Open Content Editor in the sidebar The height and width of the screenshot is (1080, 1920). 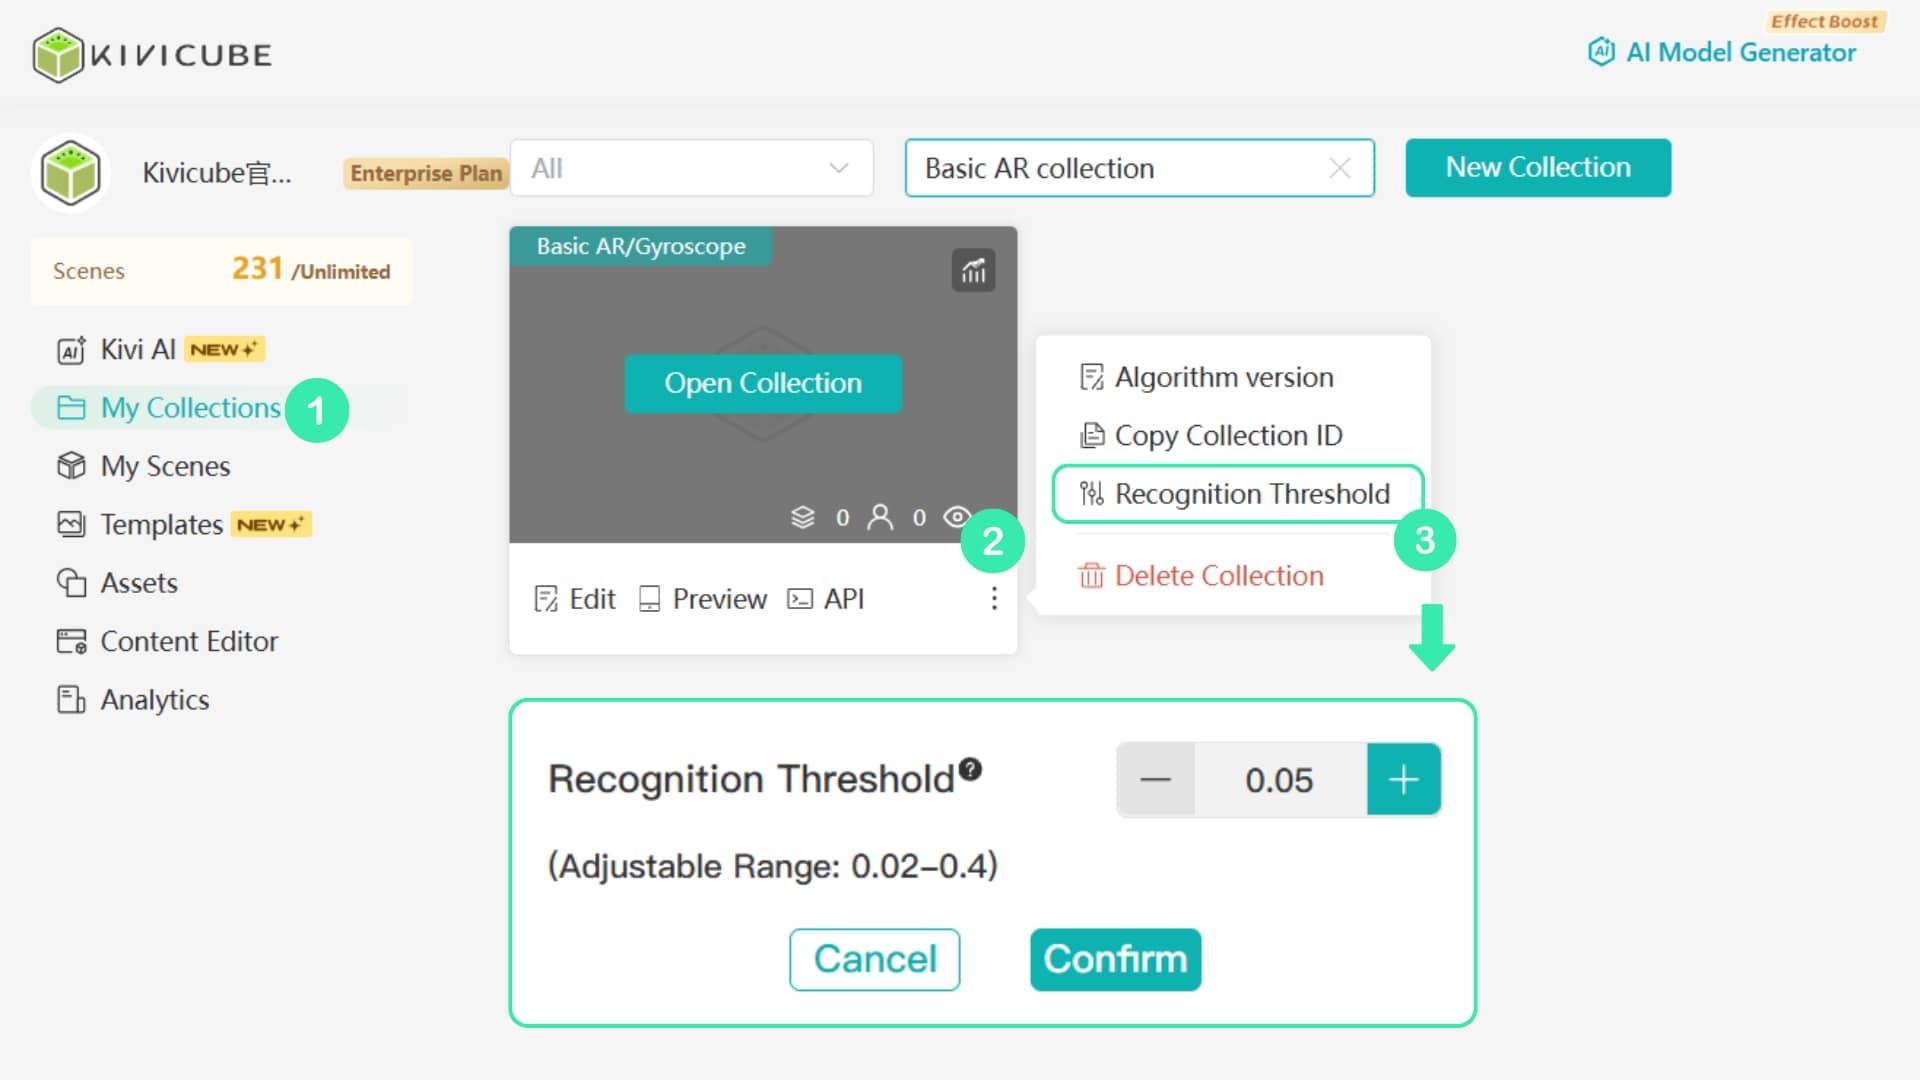tap(167, 641)
